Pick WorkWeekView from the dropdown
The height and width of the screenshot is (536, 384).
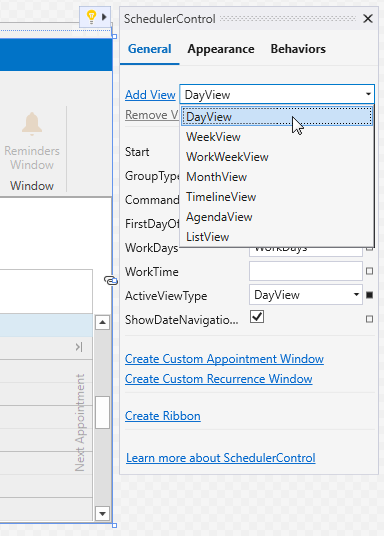coord(277,157)
